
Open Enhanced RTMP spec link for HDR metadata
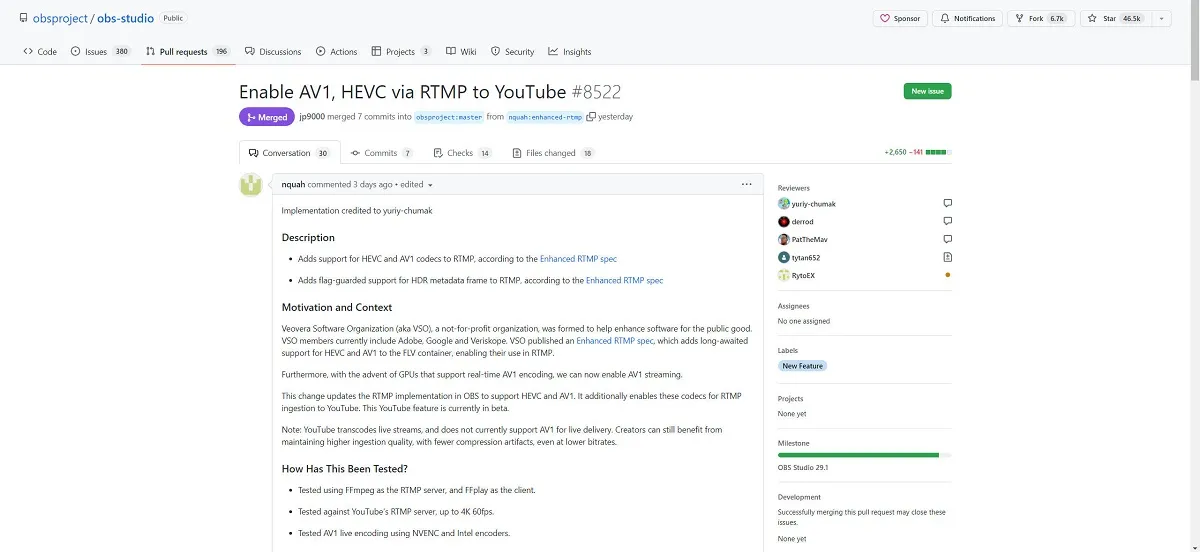[624, 281]
